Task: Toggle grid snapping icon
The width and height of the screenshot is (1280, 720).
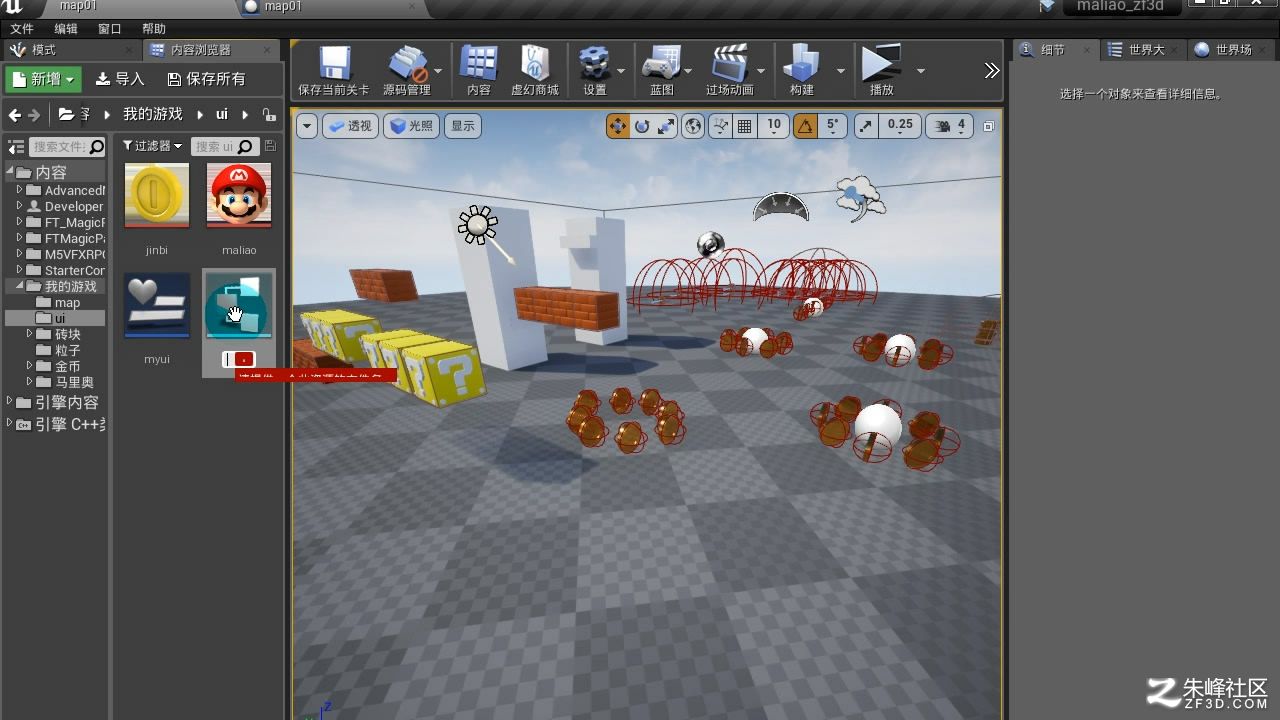Action: (745, 126)
